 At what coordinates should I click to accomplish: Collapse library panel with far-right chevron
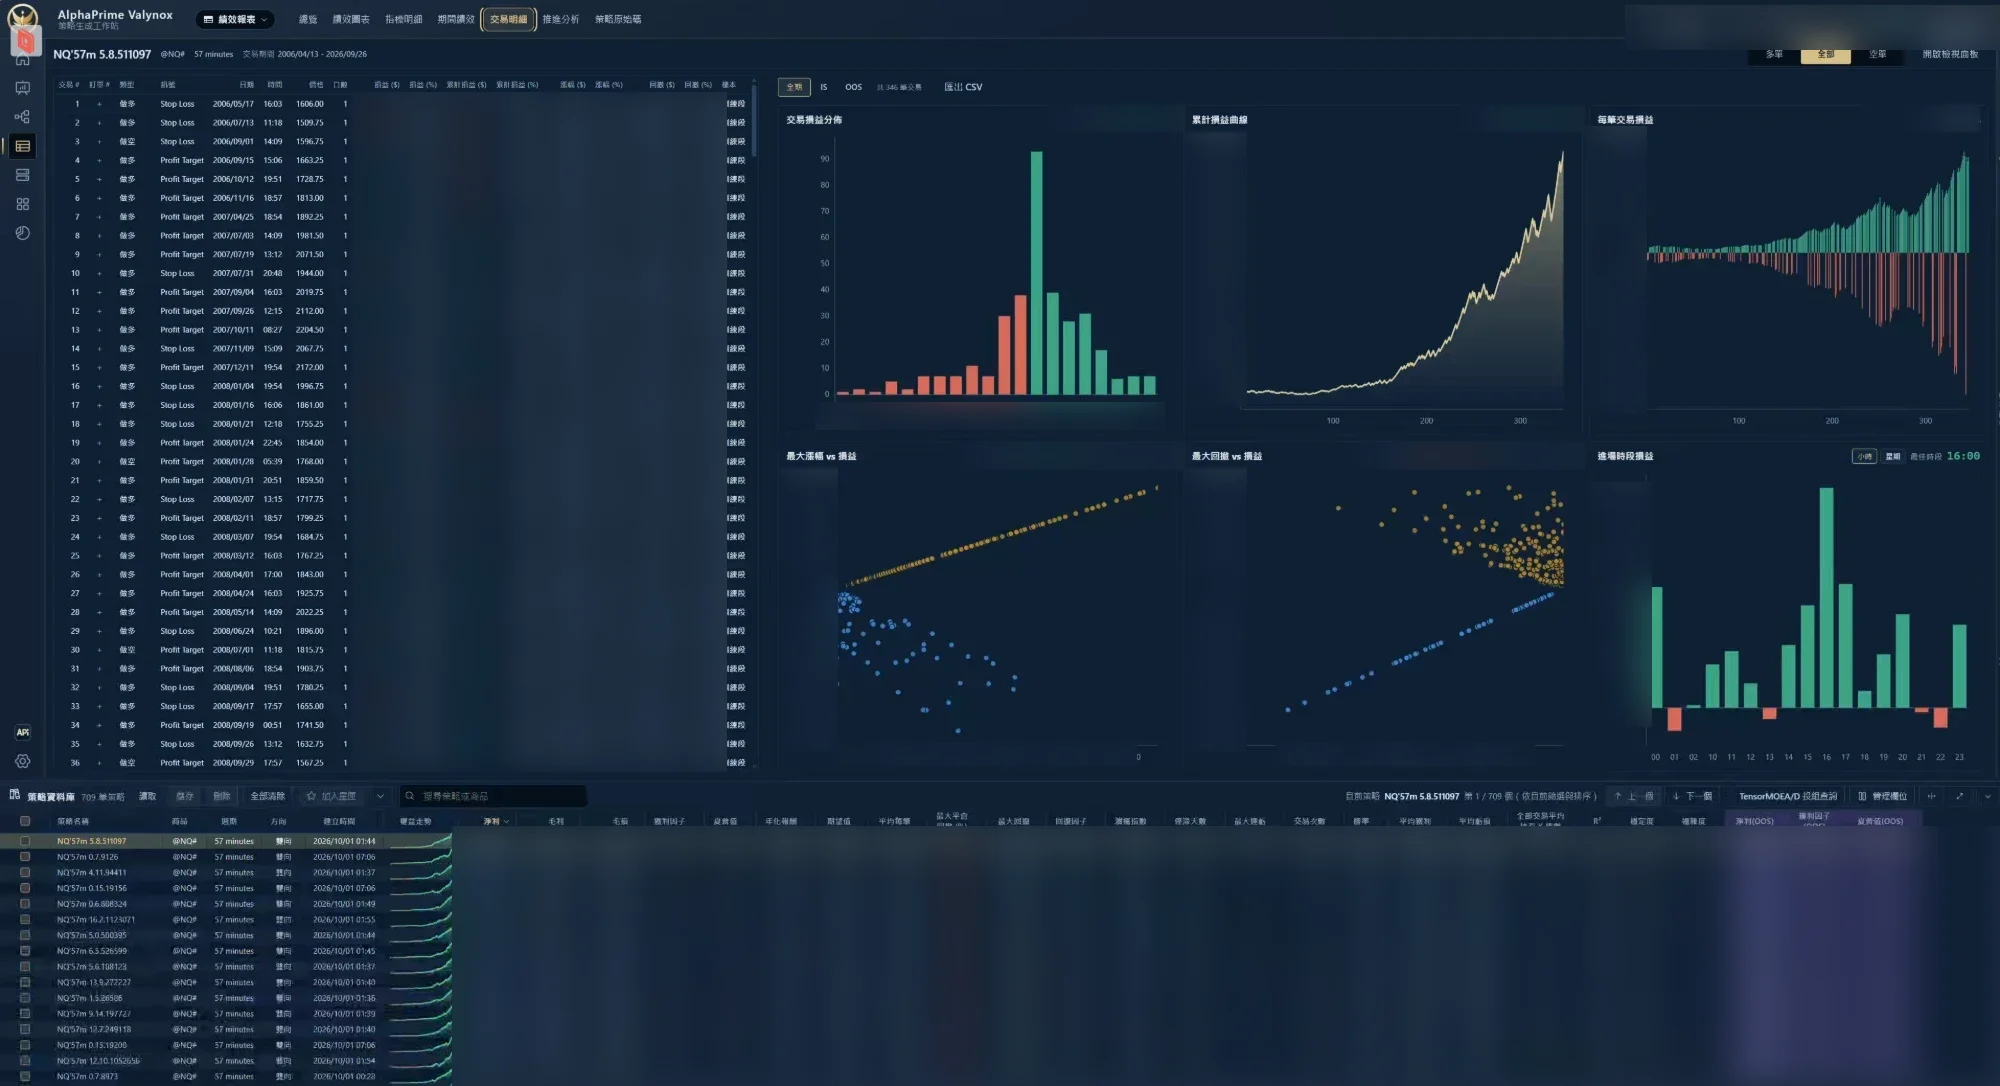[x=1987, y=796]
